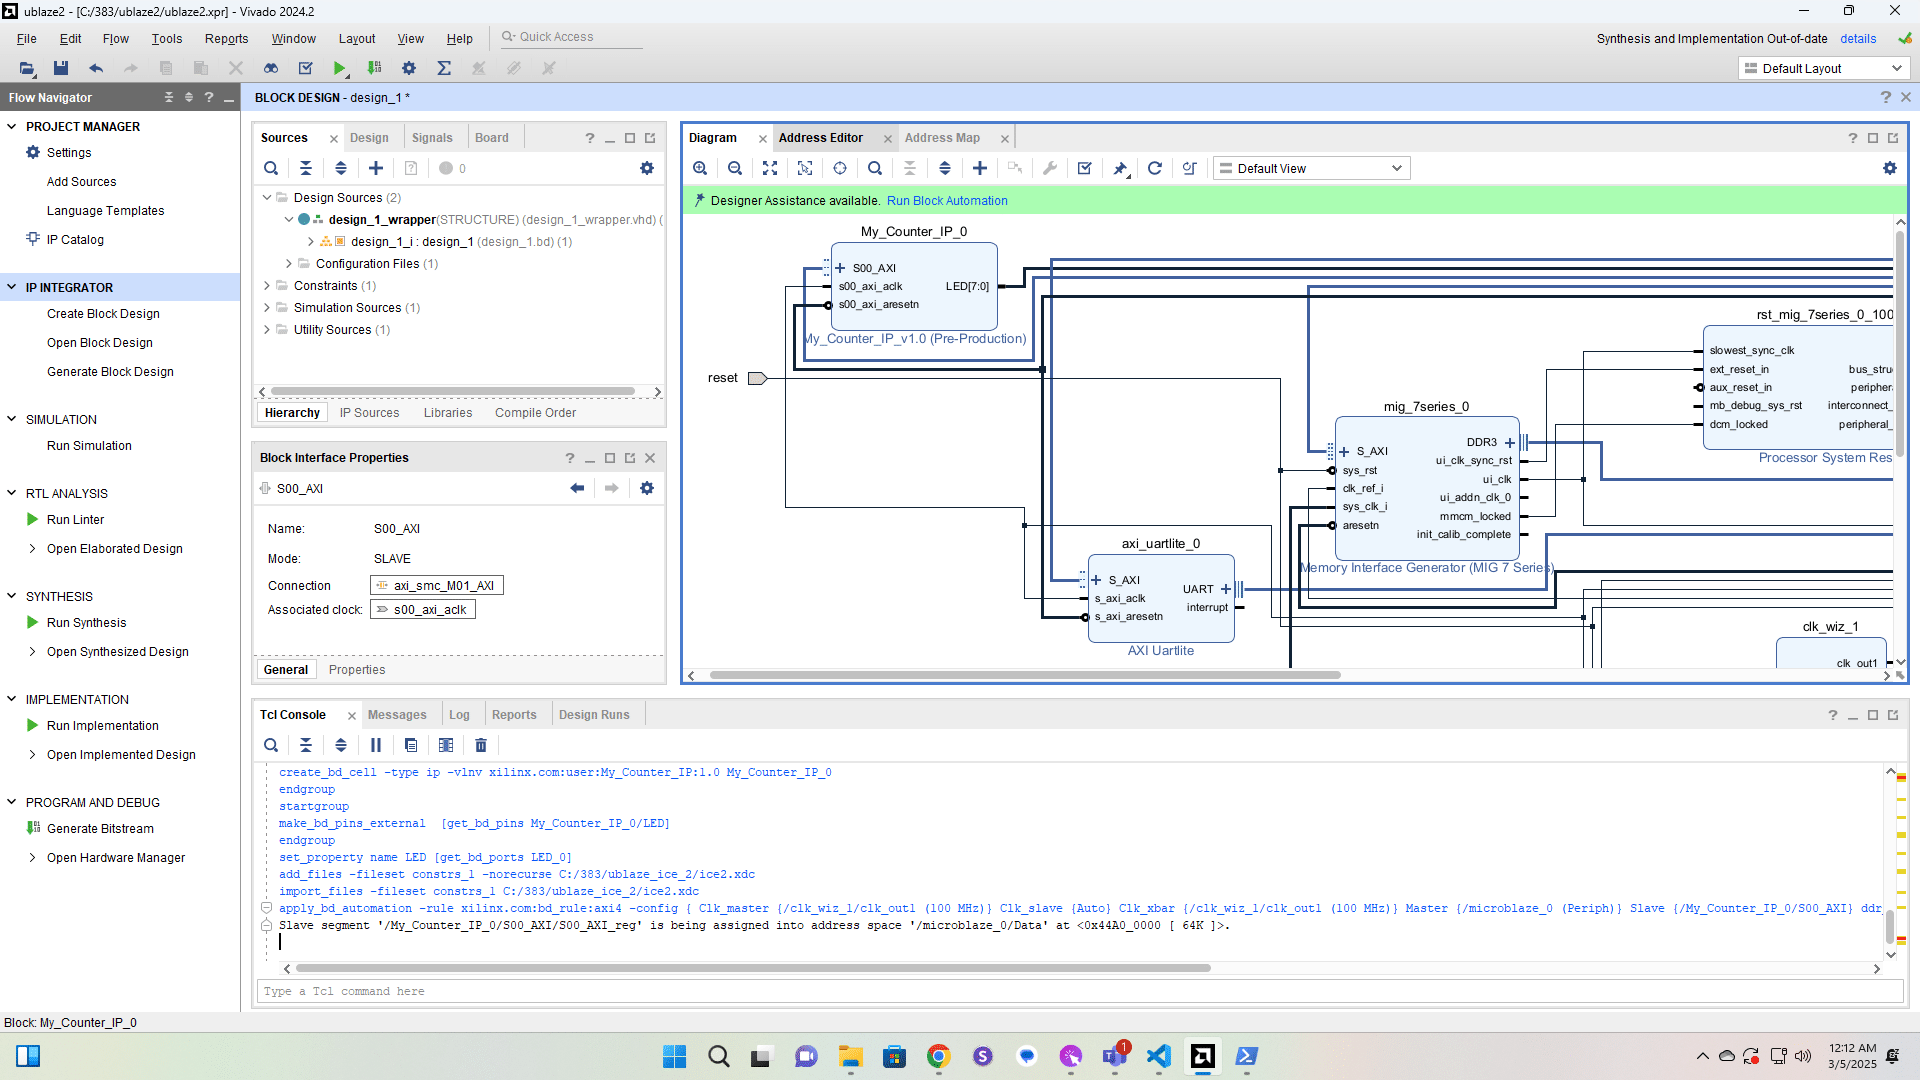
Task: Open the Reports menu
Action: click(226, 38)
